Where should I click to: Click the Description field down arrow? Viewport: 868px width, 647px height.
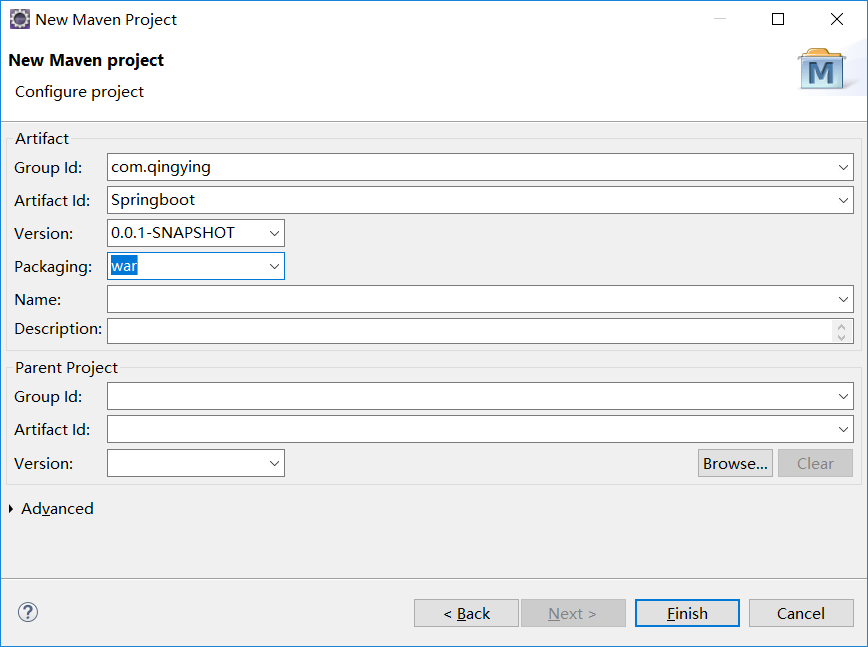(841, 337)
